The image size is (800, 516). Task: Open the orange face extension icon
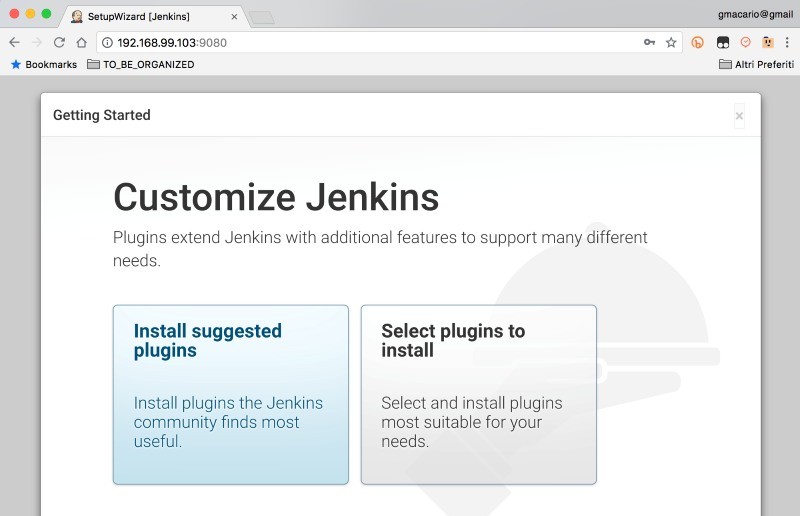tap(768, 42)
